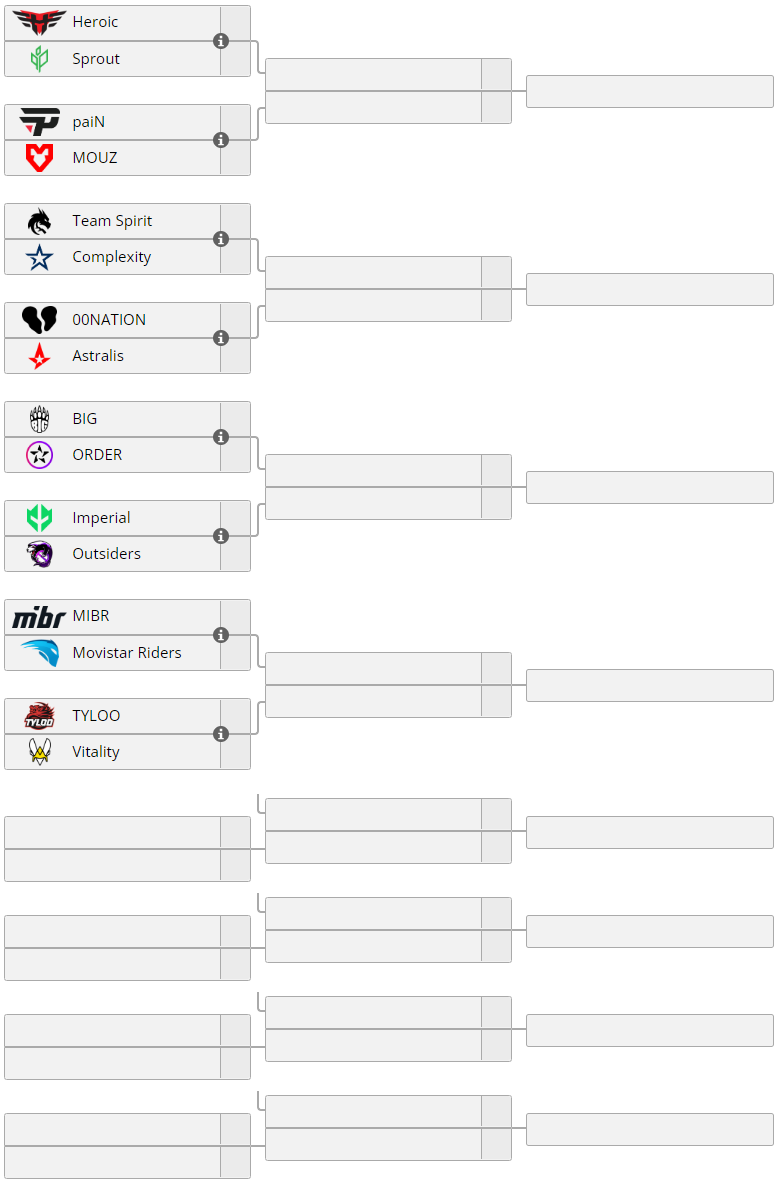This screenshot has width=778, height=1183.
Task: Select the Complexity team name
Action: point(112,257)
